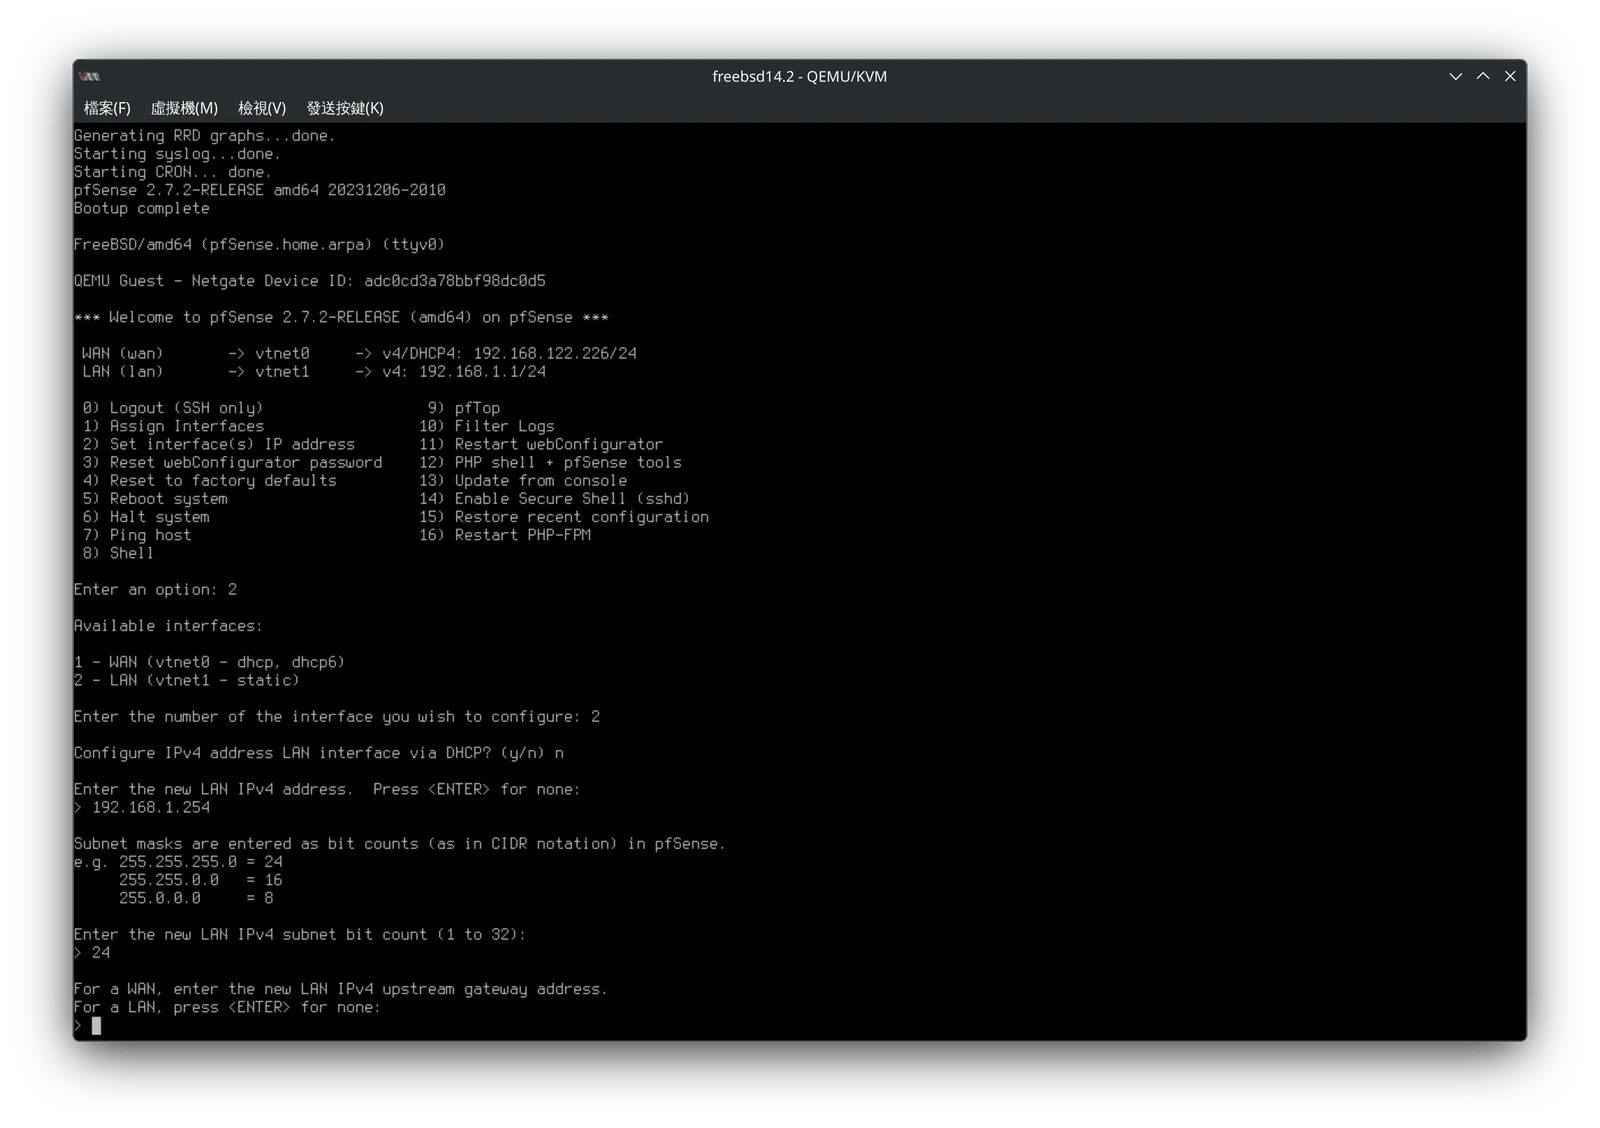Click menu line '4) Reset to factory defaults'
The image size is (1600, 1128).
(210, 480)
